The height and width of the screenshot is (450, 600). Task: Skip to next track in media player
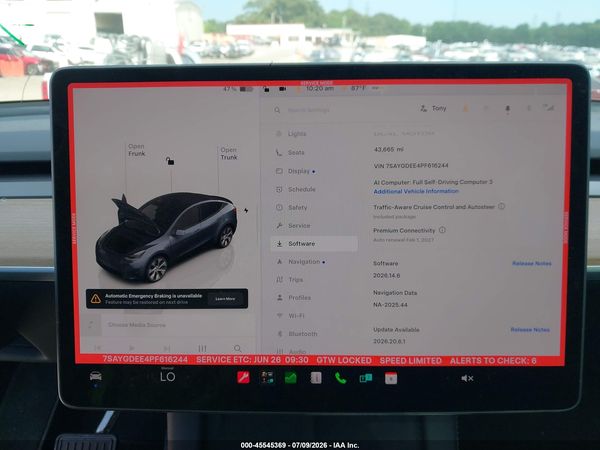tap(167, 348)
